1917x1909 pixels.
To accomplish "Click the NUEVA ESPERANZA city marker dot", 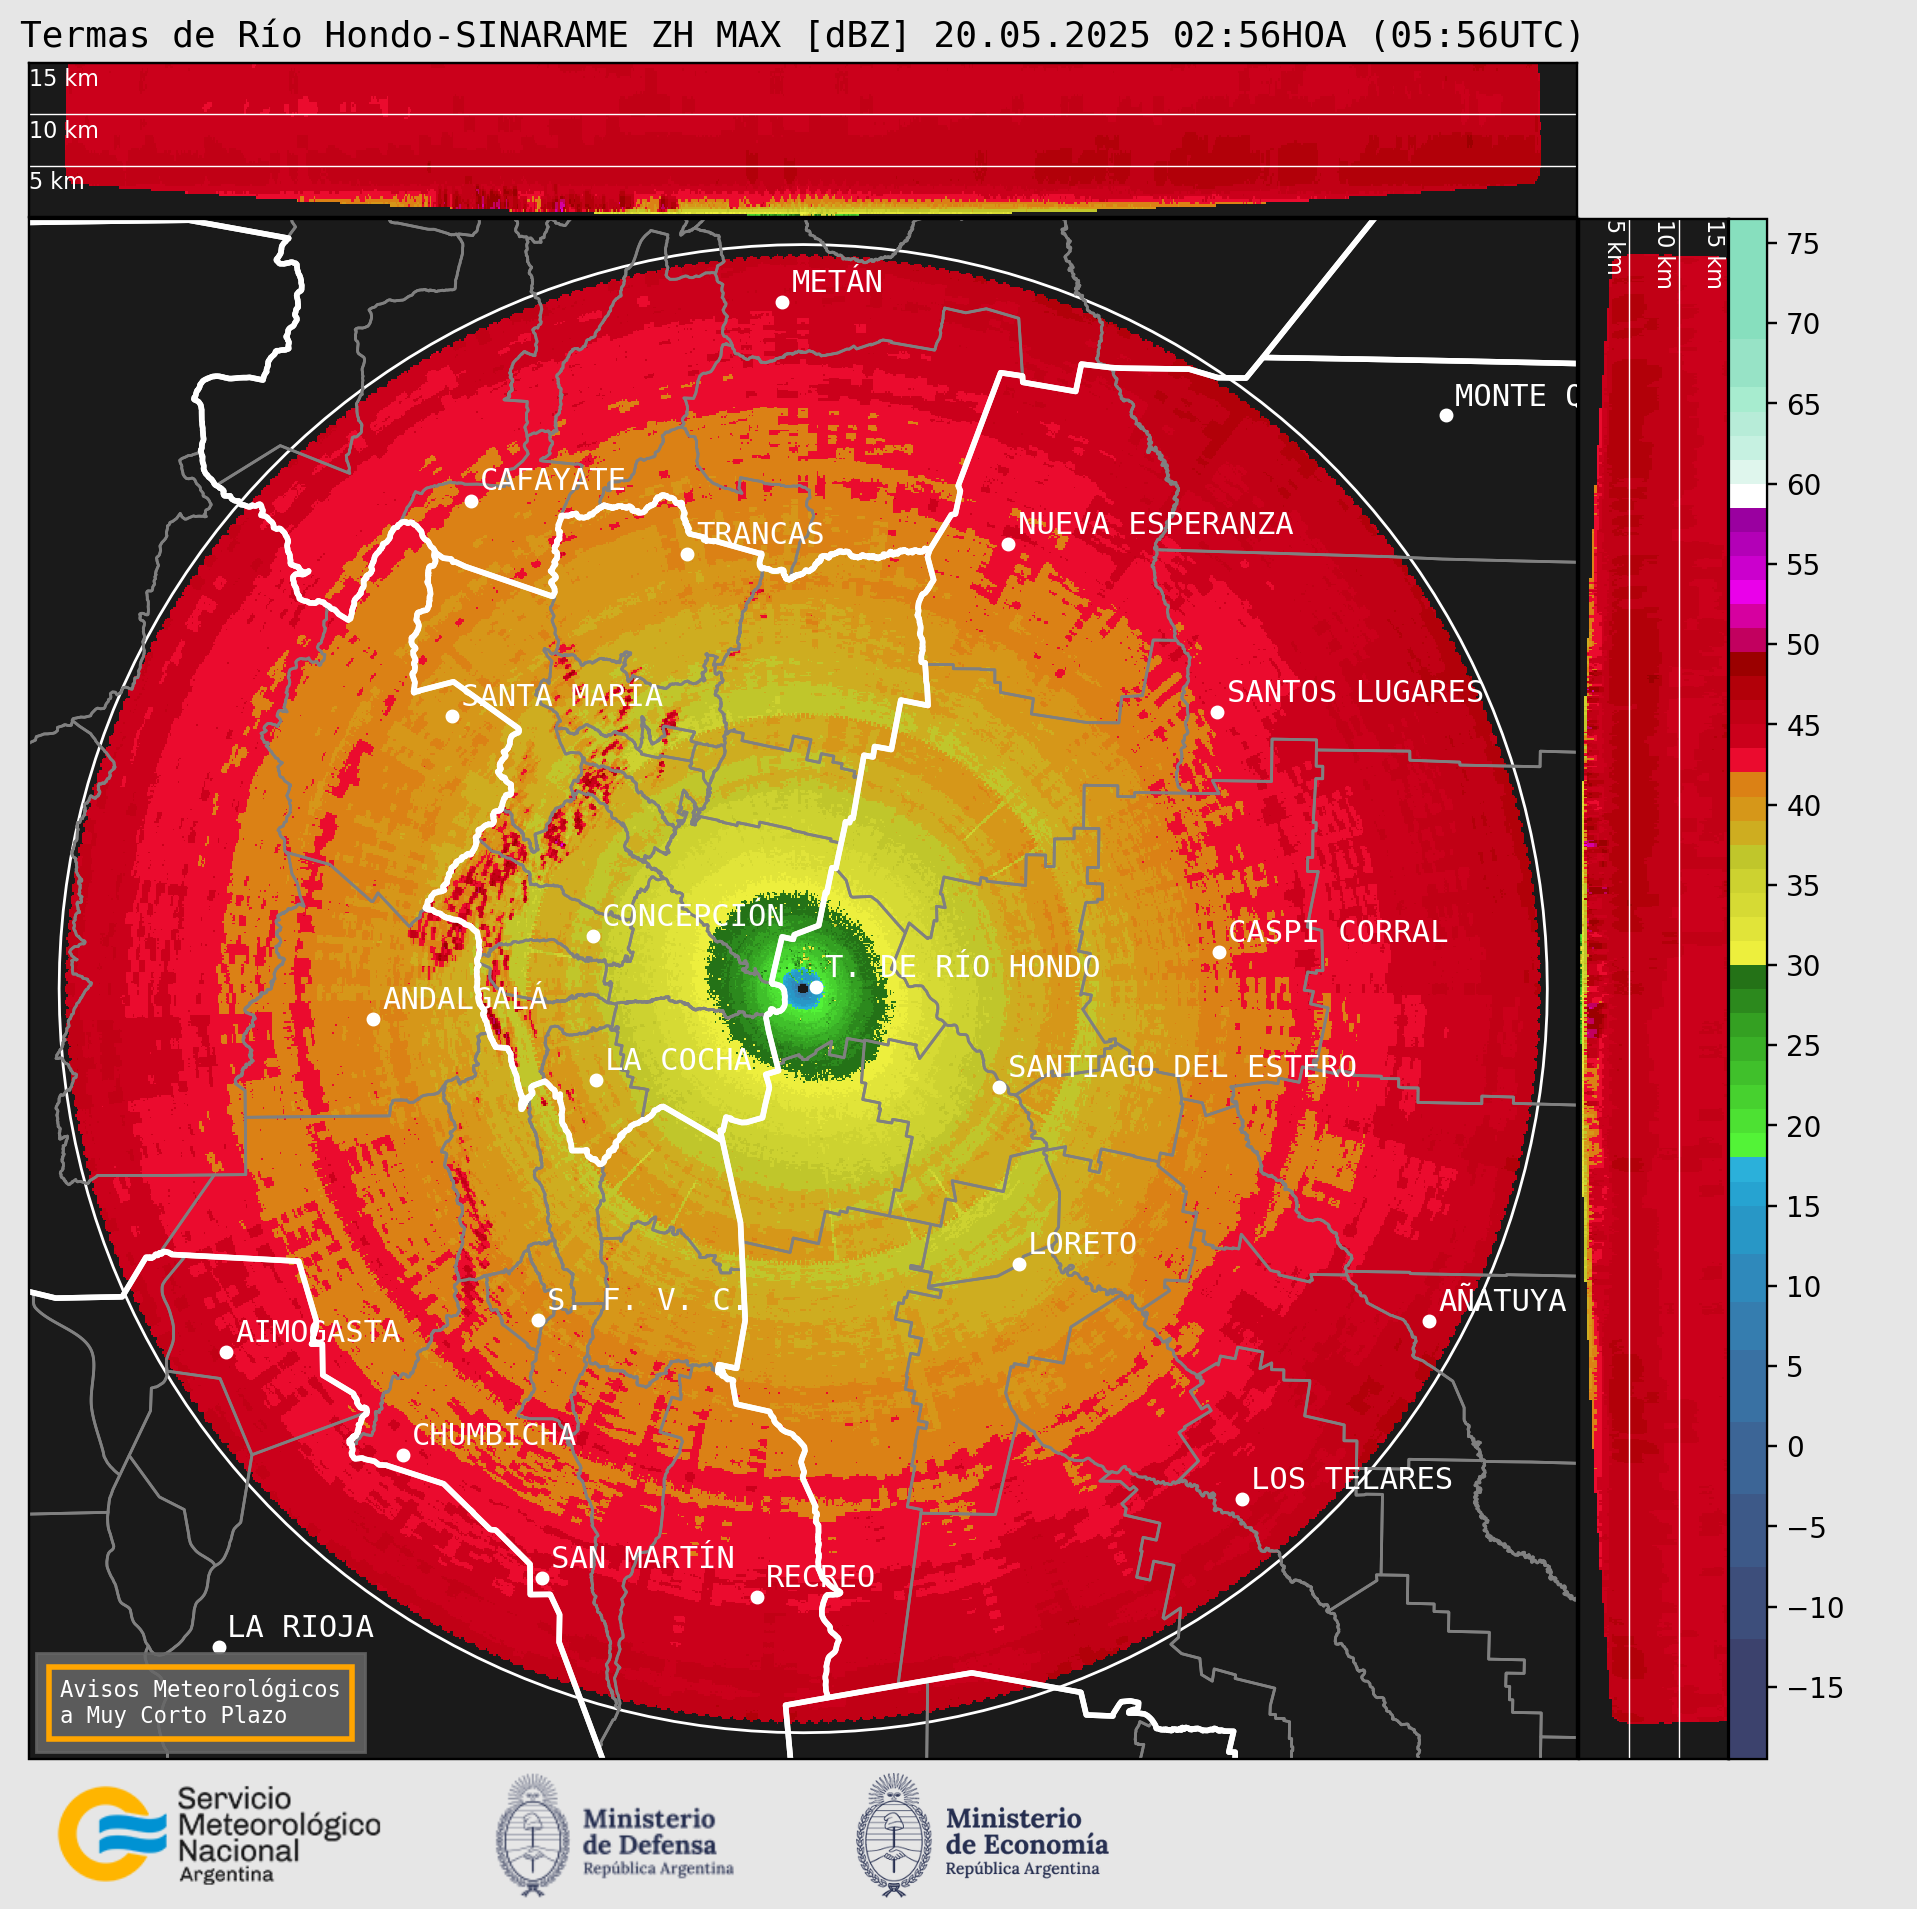I will coord(1008,544).
